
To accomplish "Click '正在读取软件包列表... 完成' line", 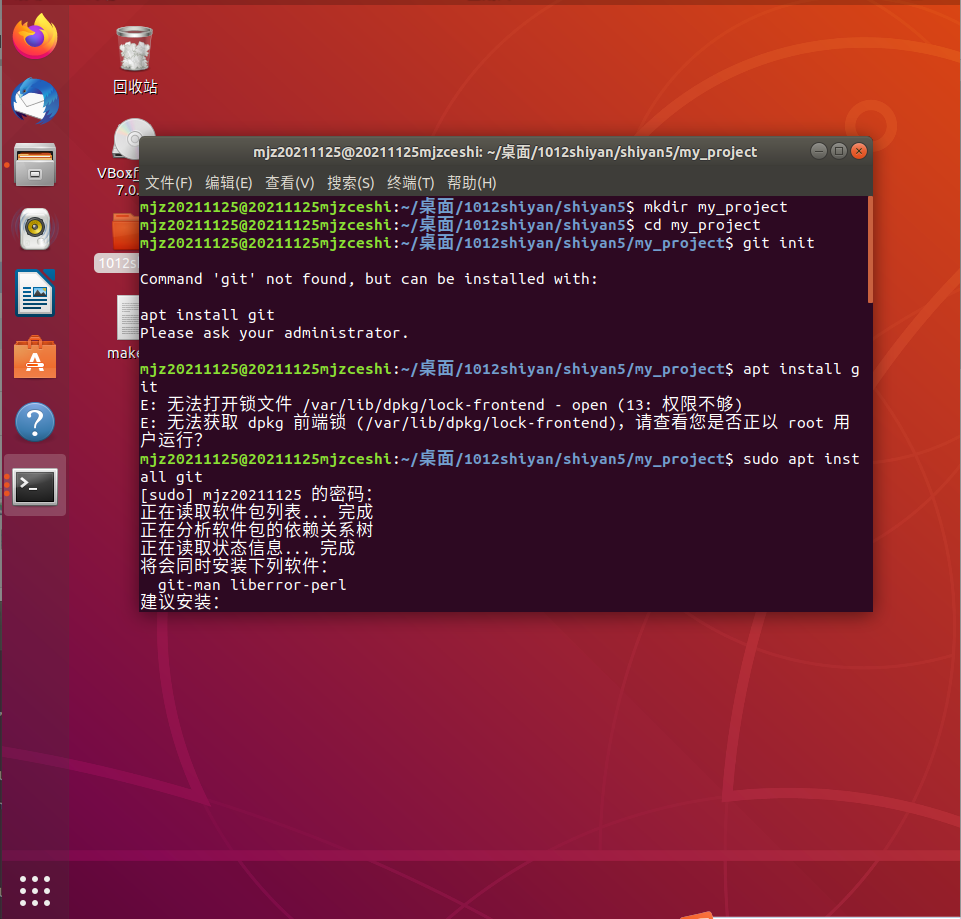I will pyautogui.click(x=256, y=513).
